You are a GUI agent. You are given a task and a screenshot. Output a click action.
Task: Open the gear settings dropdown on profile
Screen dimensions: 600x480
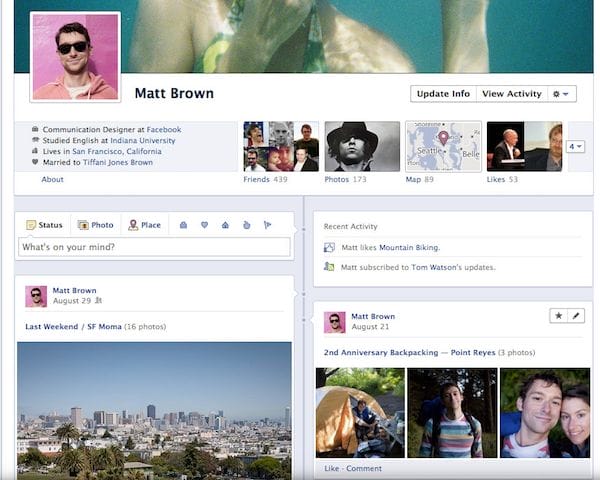click(x=562, y=94)
